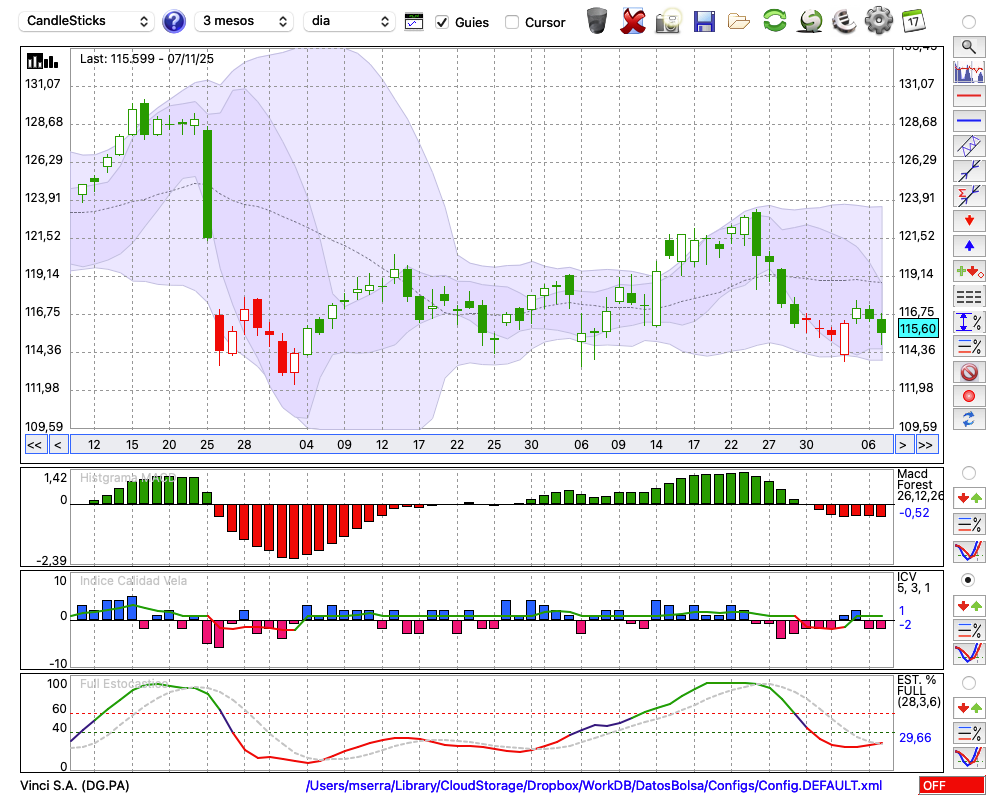Viewport: 1000px width, 800px height.
Task: Click the red prohibition sign tool
Action: point(968,372)
